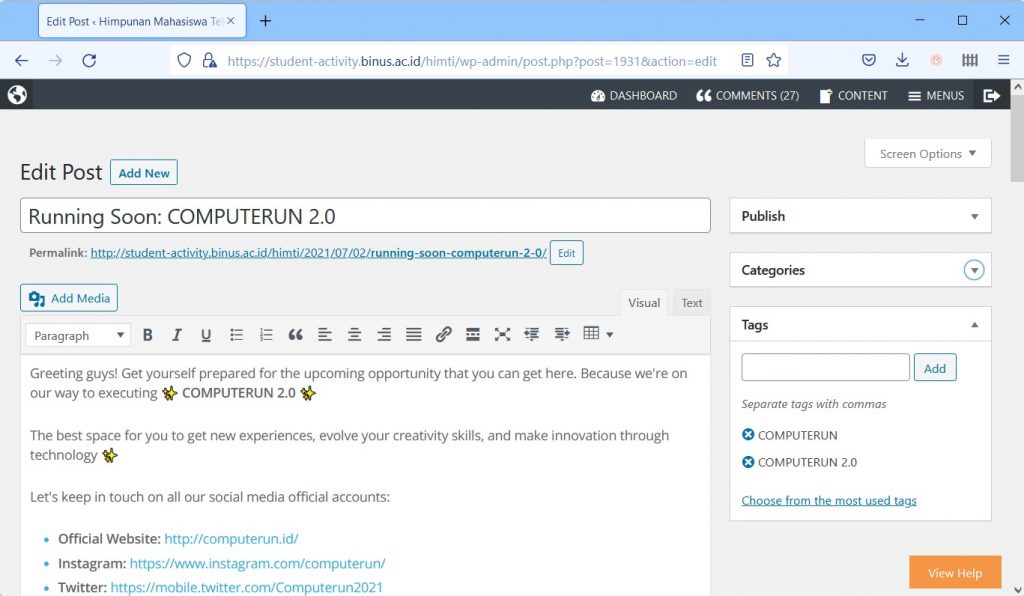1024x596 pixels.
Task: Open the Screen Options dropdown
Action: (927, 154)
